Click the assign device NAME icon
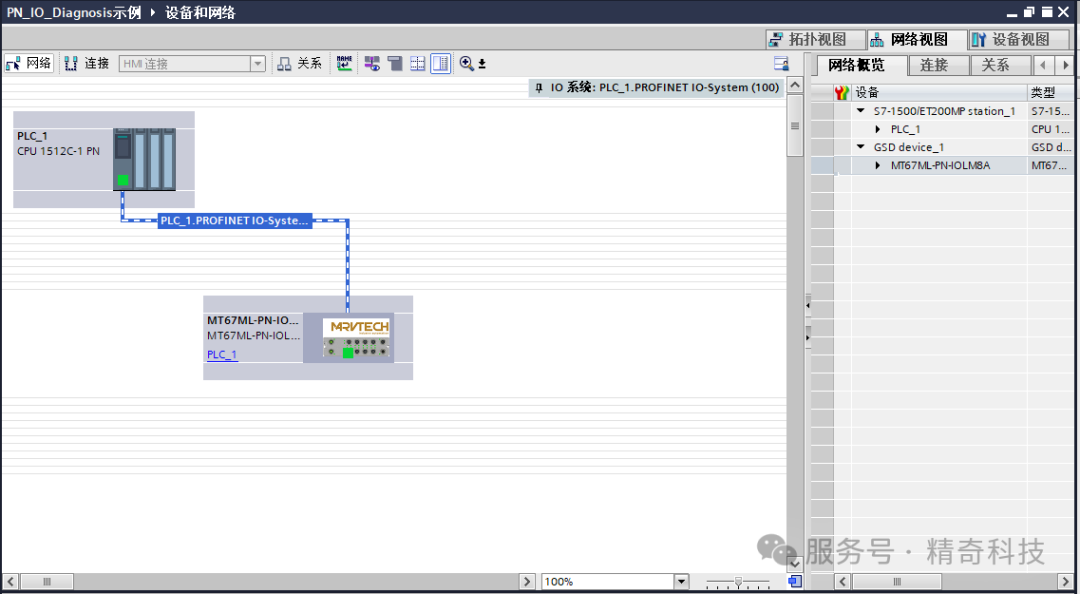Screen dimensions: 1080x594 tap(344, 63)
